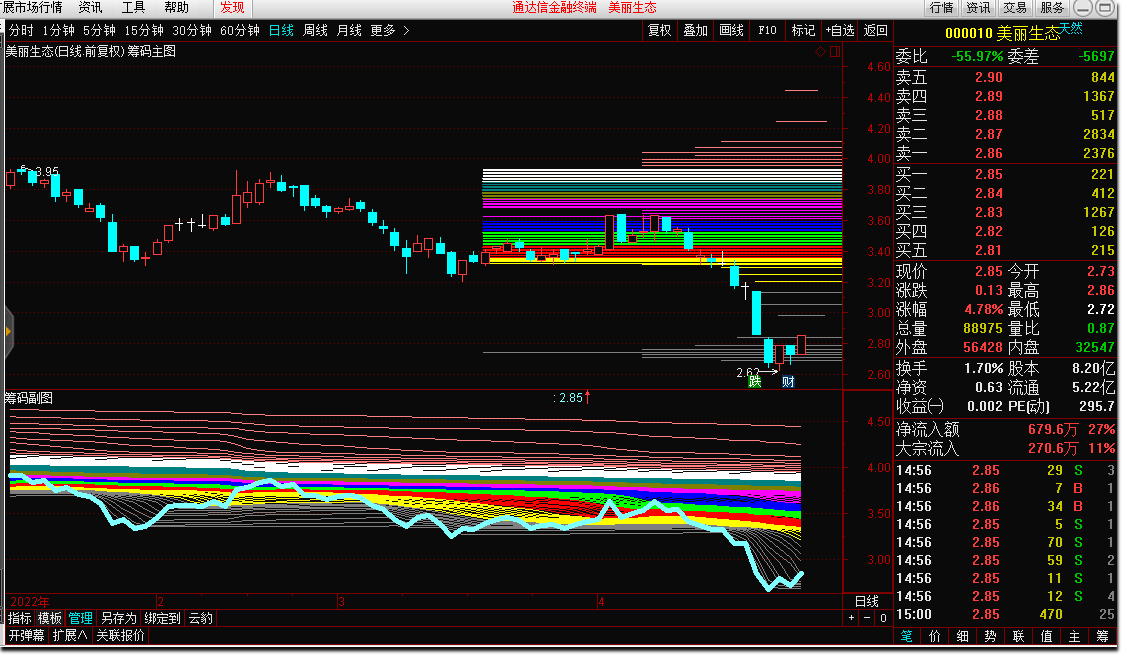Click the 0 reset button beside minus
The height and width of the screenshot is (655, 1123).
883,618
